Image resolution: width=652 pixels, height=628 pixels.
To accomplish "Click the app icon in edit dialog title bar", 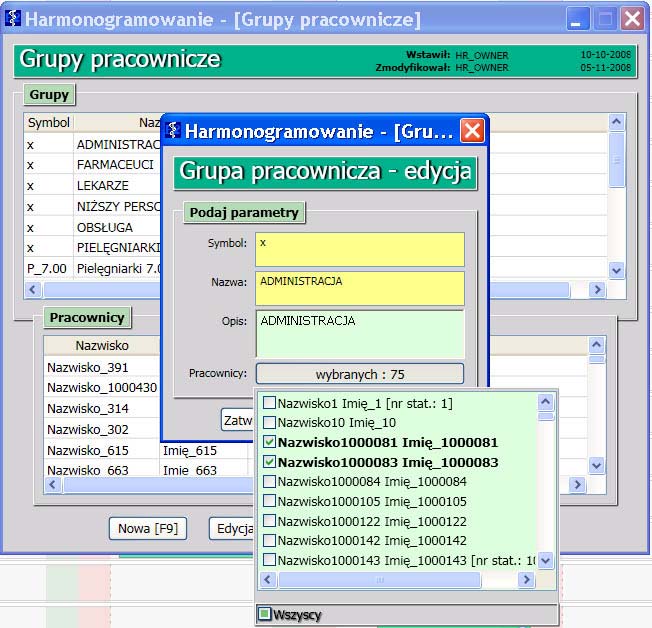I will [x=173, y=130].
